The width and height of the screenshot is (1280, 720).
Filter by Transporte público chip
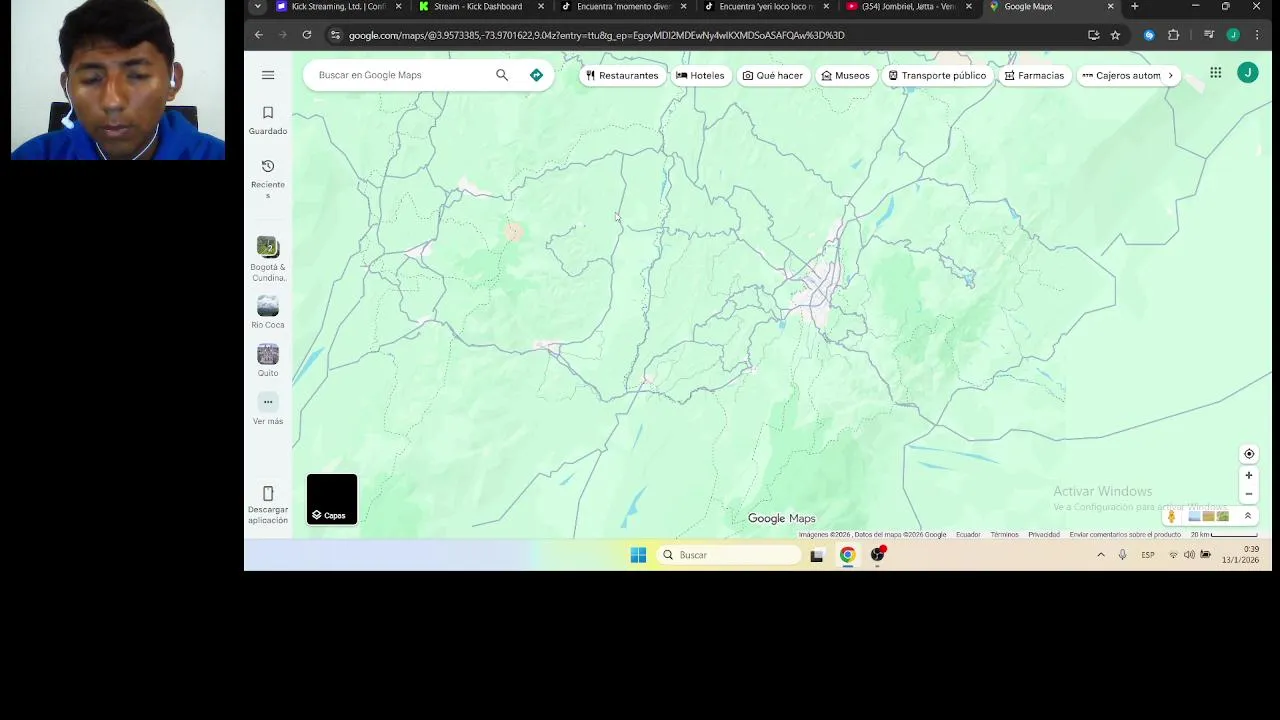pos(937,75)
